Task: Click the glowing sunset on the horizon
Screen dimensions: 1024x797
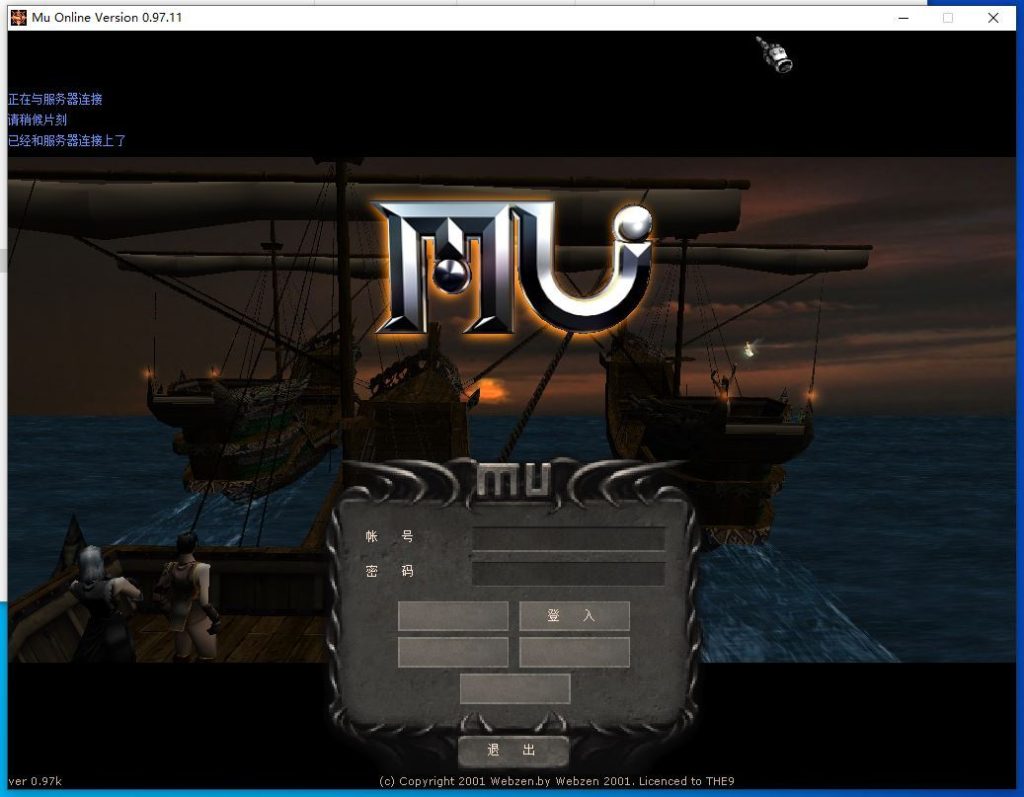Action: click(491, 390)
